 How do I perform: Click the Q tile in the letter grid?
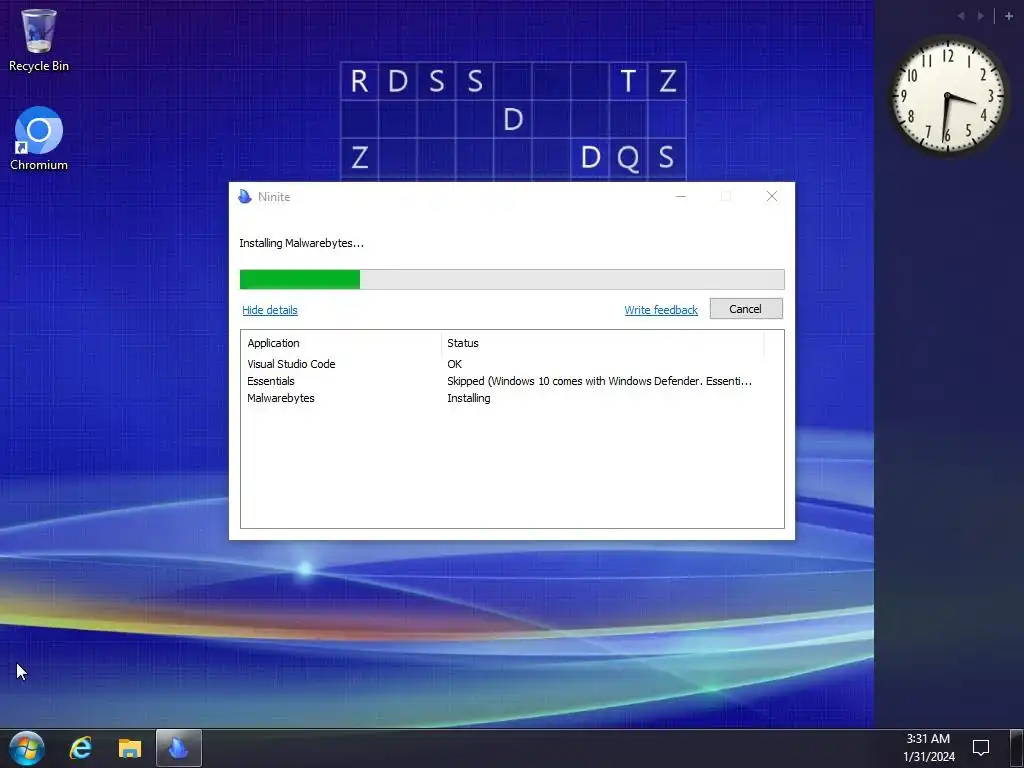point(628,157)
